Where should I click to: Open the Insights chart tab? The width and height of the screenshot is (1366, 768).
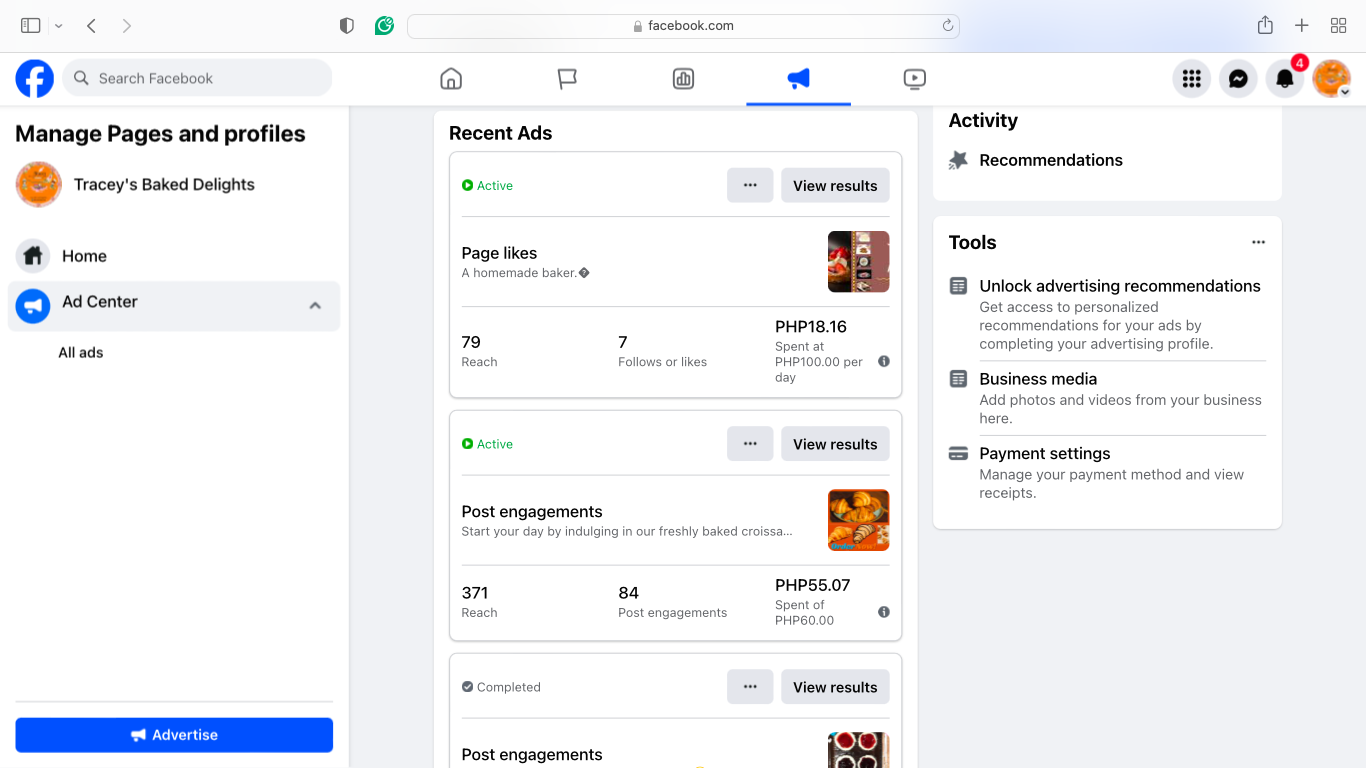[x=683, y=78]
